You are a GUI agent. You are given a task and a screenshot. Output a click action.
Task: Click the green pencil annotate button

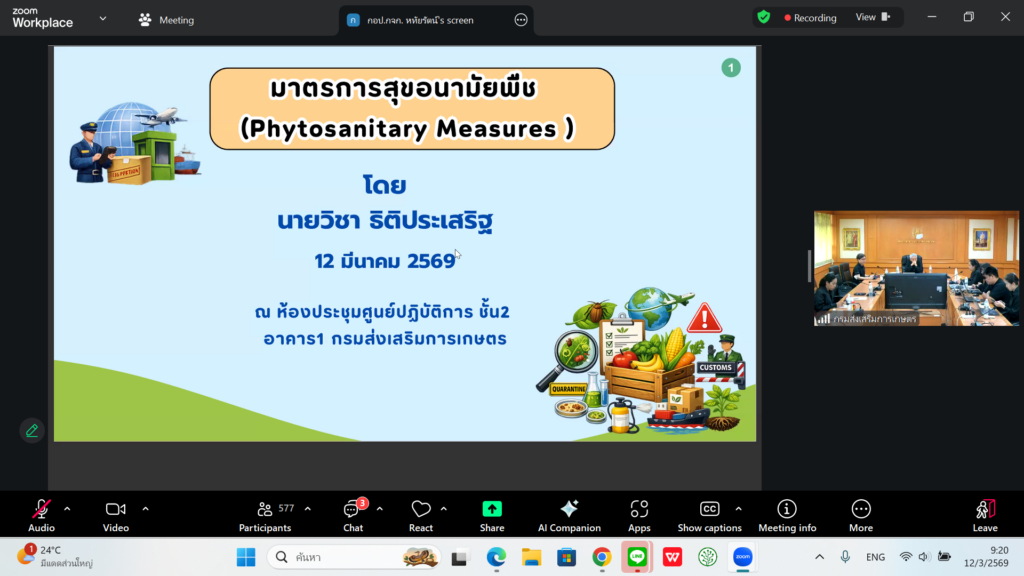coord(32,430)
